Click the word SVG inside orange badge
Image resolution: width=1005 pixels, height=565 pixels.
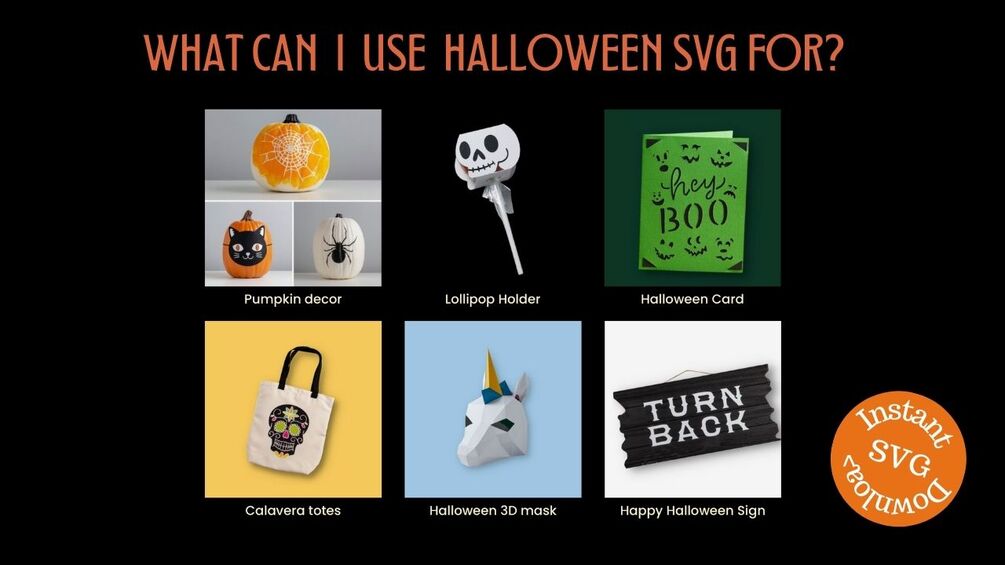pyautogui.click(x=899, y=459)
